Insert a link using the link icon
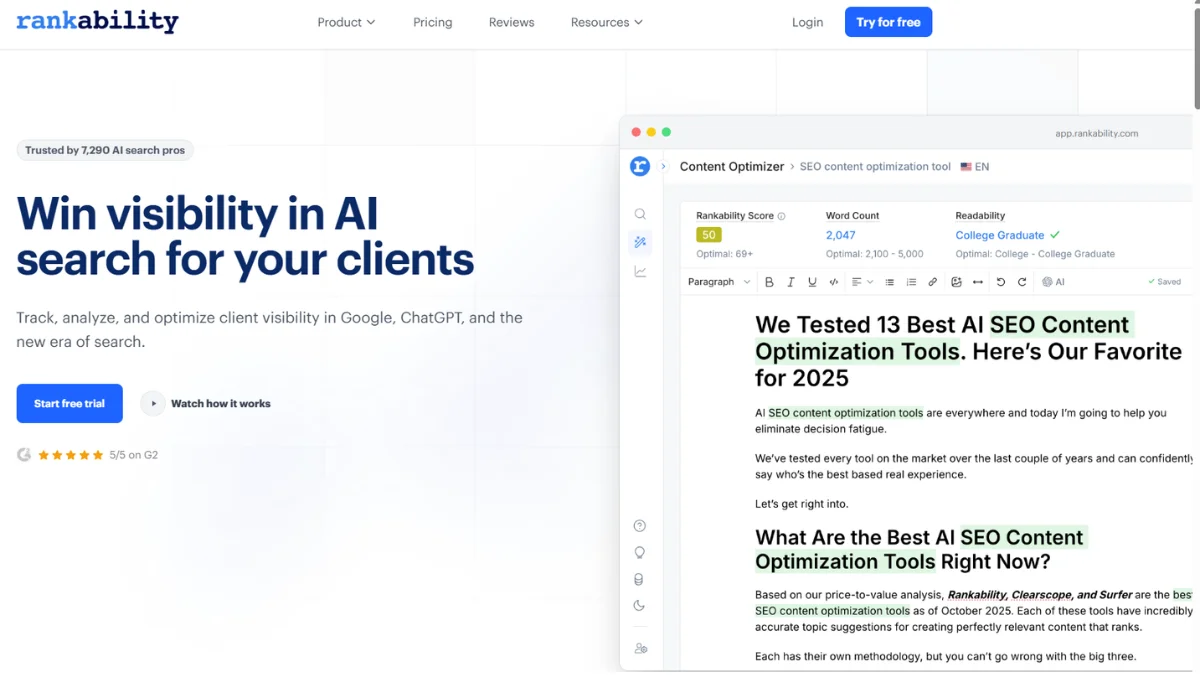This screenshot has width=1200, height=675. coord(932,282)
